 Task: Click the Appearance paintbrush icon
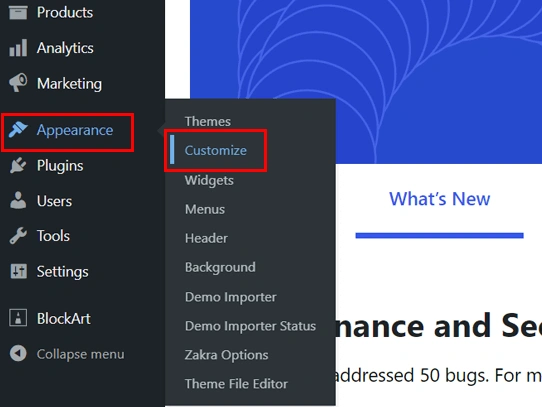click(18, 130)
